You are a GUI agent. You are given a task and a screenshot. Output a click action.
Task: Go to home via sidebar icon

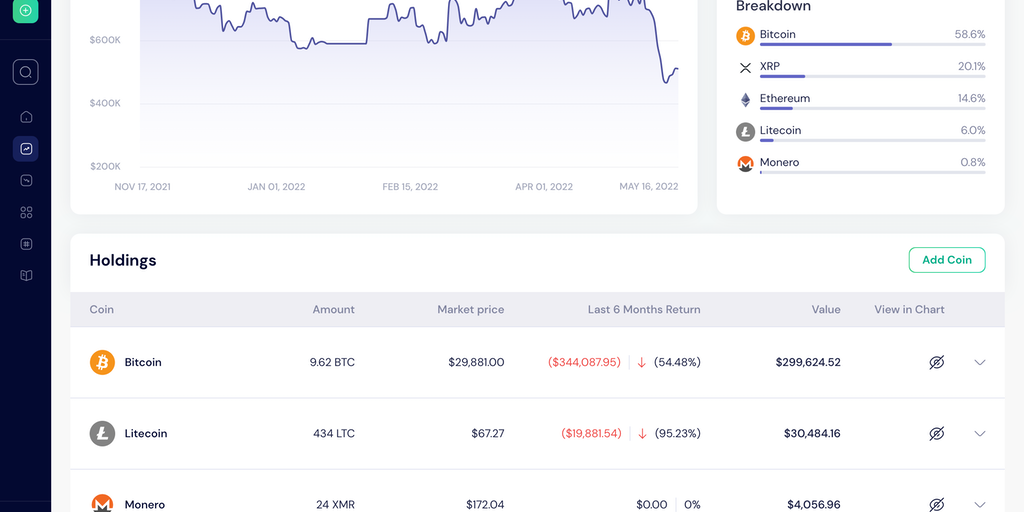(26, 117)
